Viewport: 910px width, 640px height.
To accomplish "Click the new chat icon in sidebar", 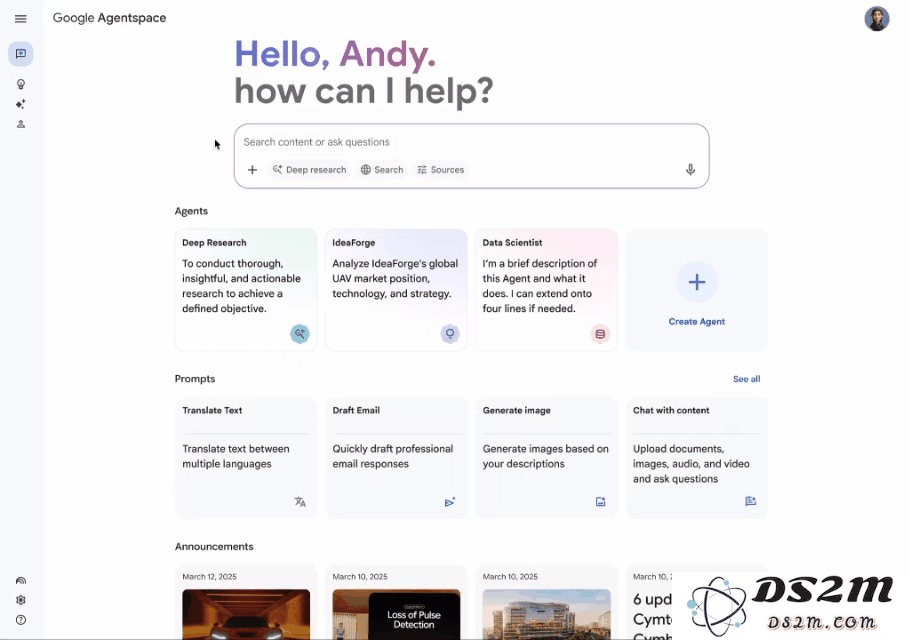I will click(x=21, y=54).
